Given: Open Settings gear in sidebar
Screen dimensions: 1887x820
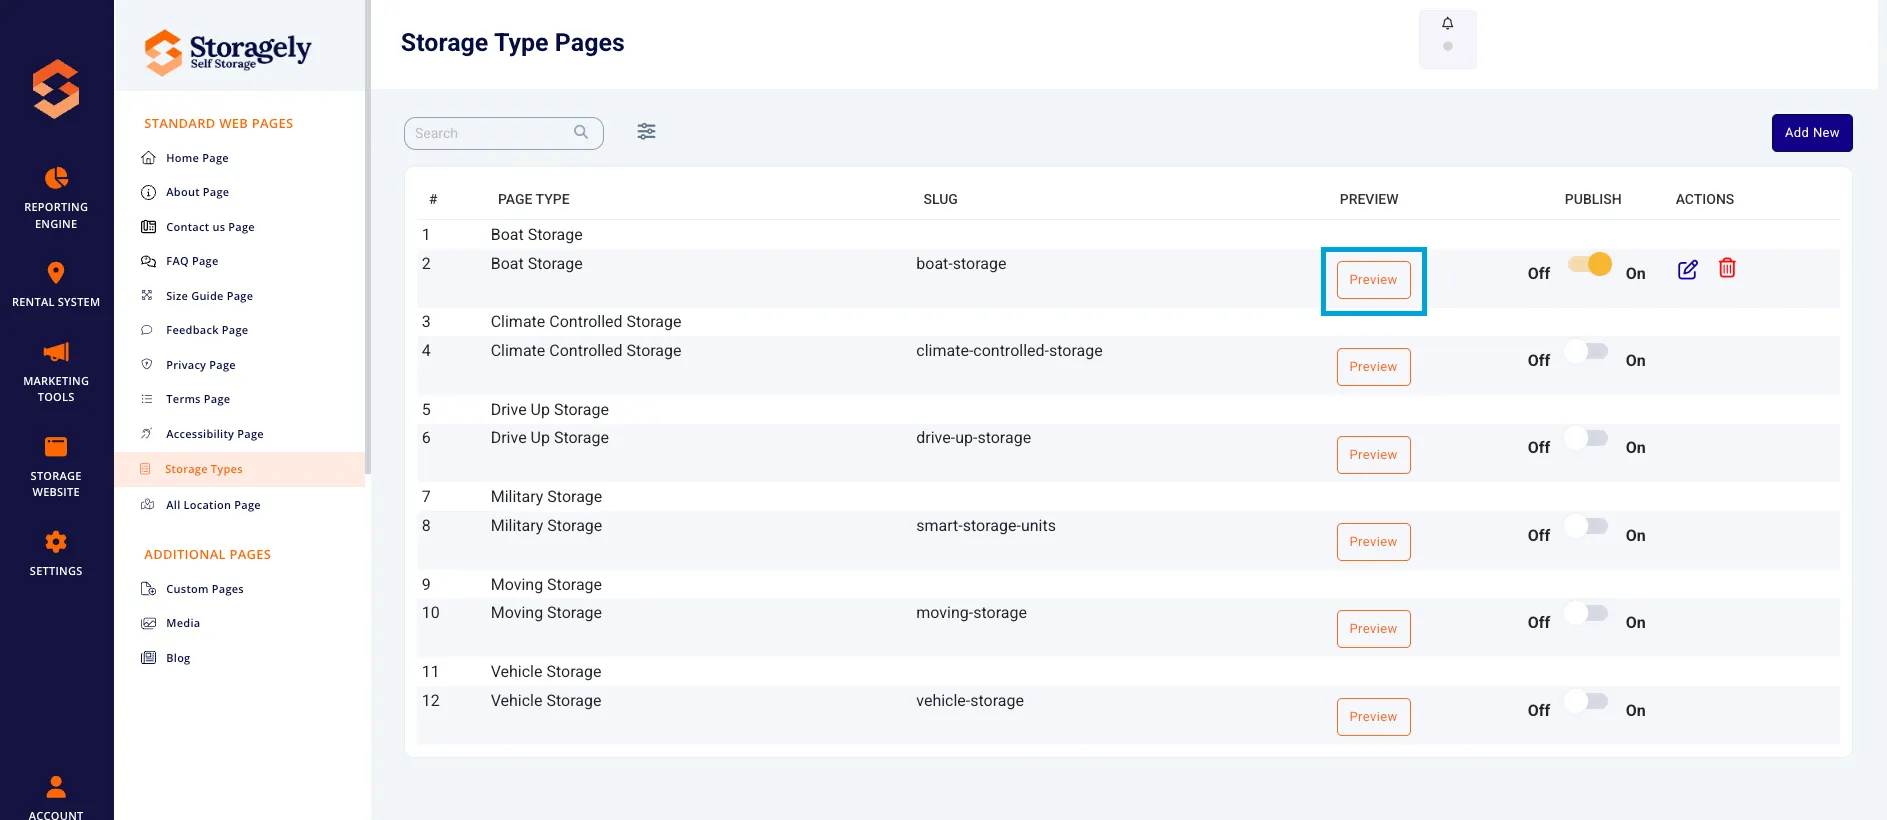Looking at the screenshot, I should [56, 542].
